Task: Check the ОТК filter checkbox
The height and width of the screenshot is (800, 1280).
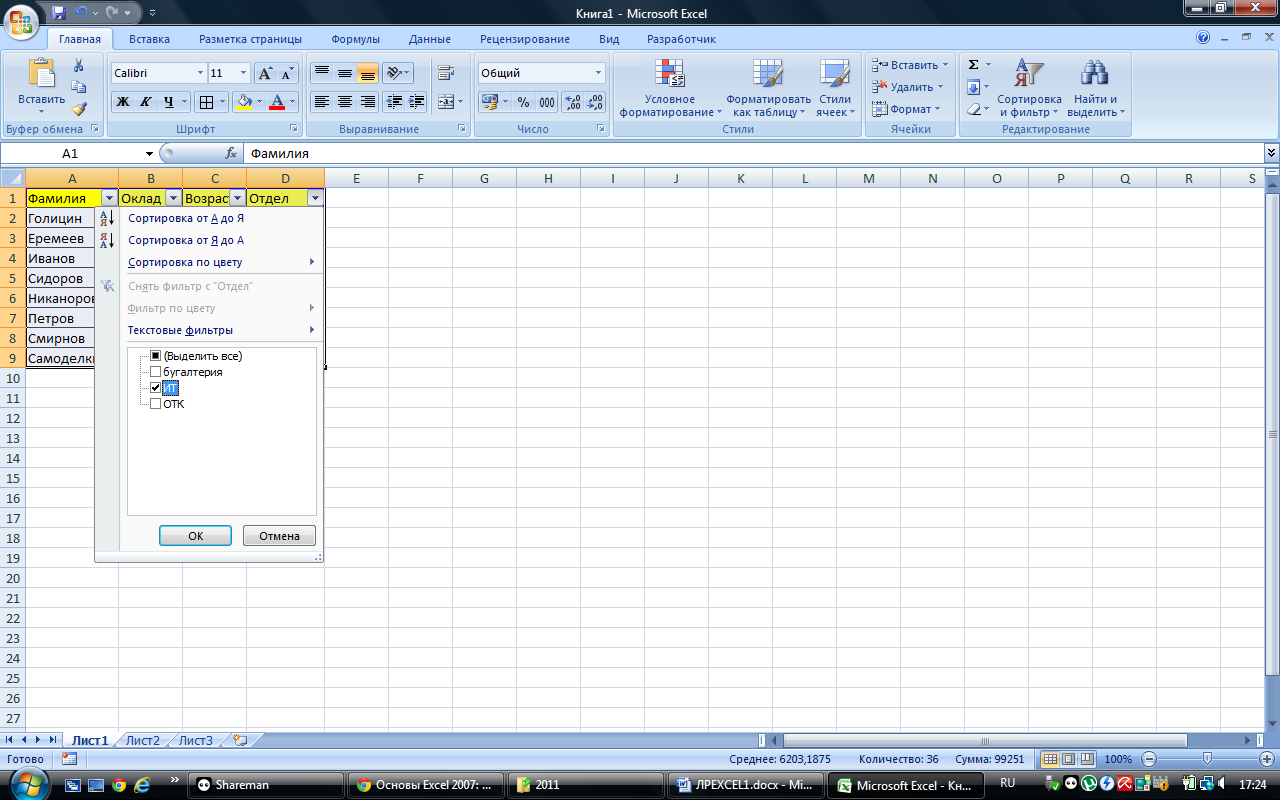Action: tap(155, 404)
